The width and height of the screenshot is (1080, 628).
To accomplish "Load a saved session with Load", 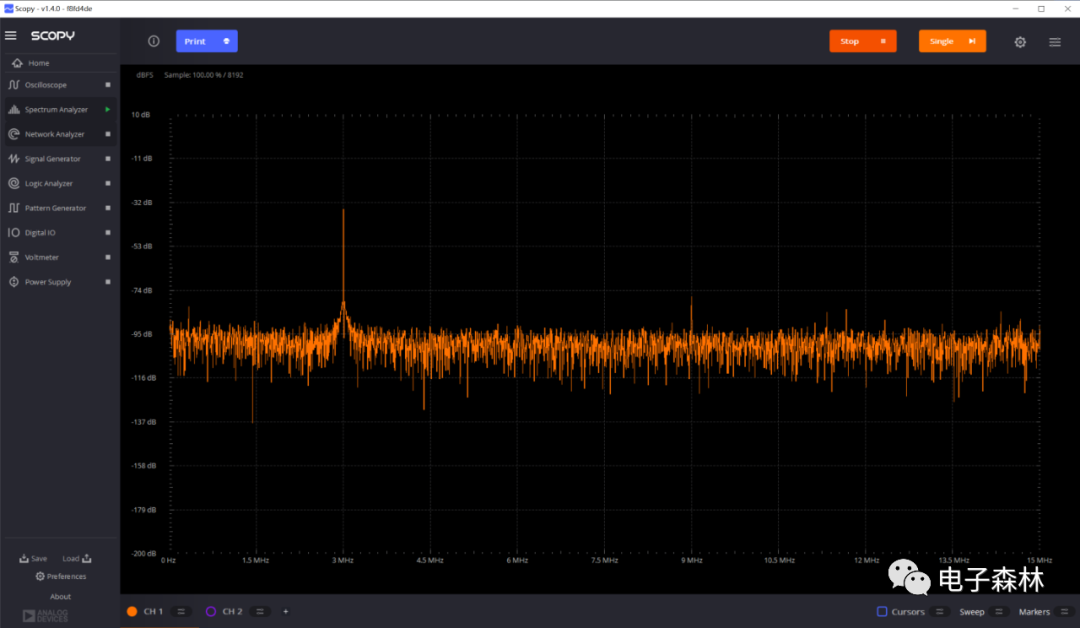I will click(77, 558).
